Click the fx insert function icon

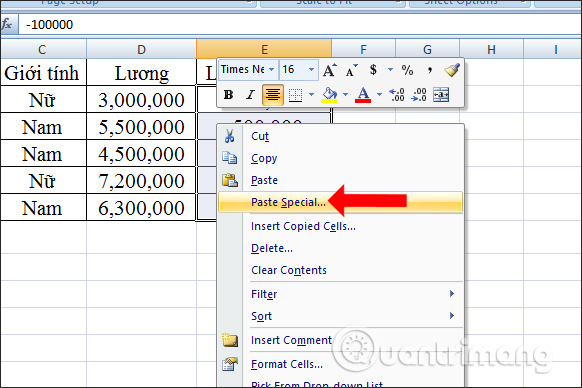click(x=7, y=25)
